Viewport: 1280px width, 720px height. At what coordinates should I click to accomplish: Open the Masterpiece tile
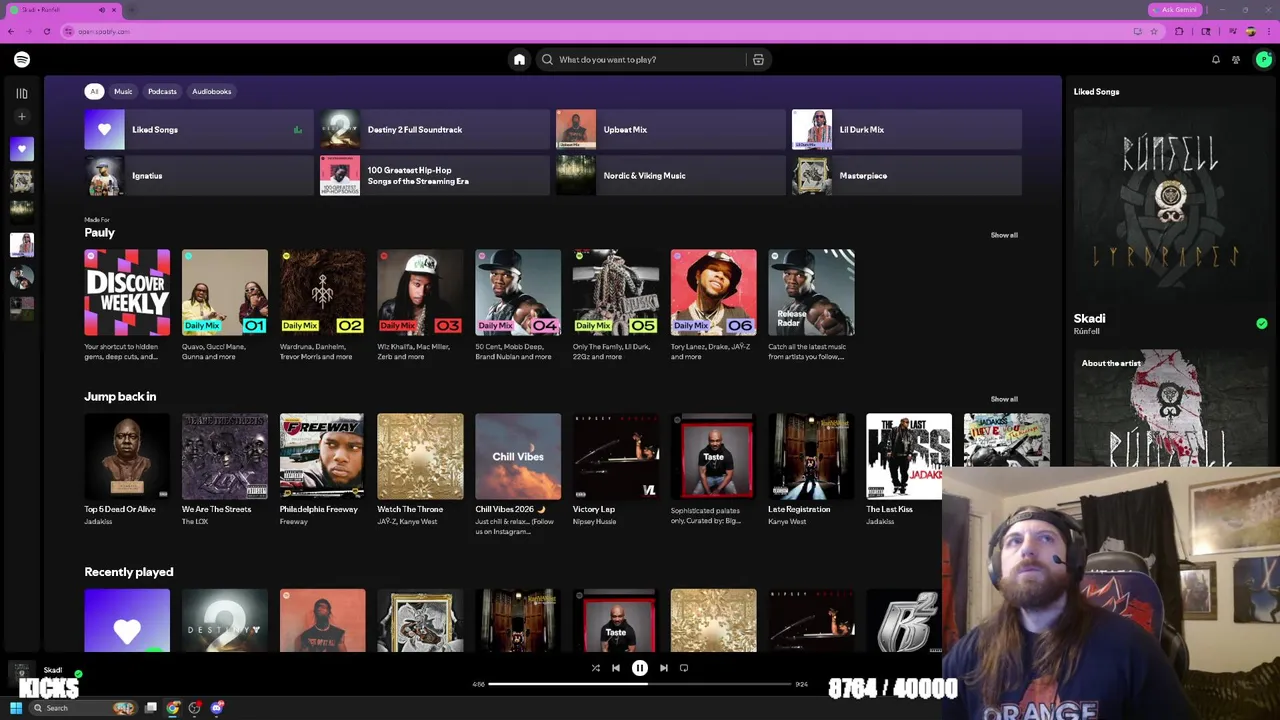tap(906, 176)
